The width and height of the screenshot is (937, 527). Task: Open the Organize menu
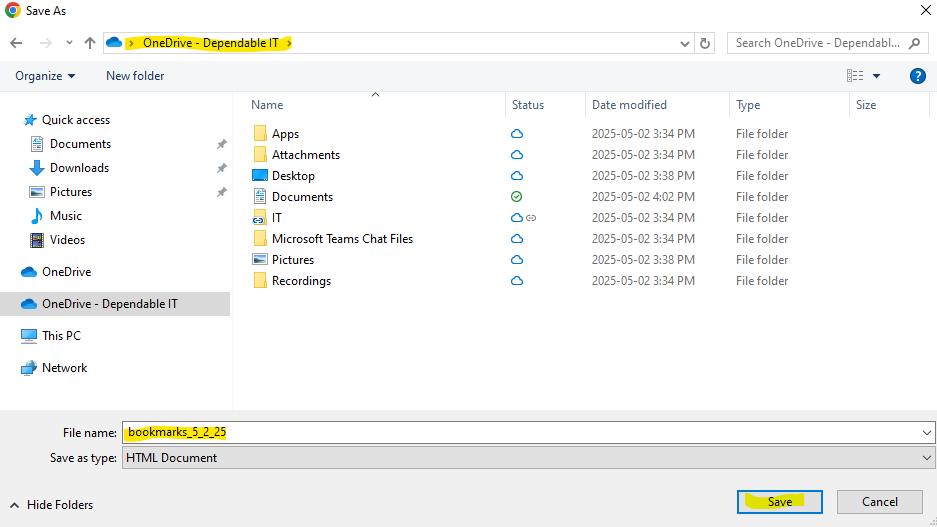45,76
